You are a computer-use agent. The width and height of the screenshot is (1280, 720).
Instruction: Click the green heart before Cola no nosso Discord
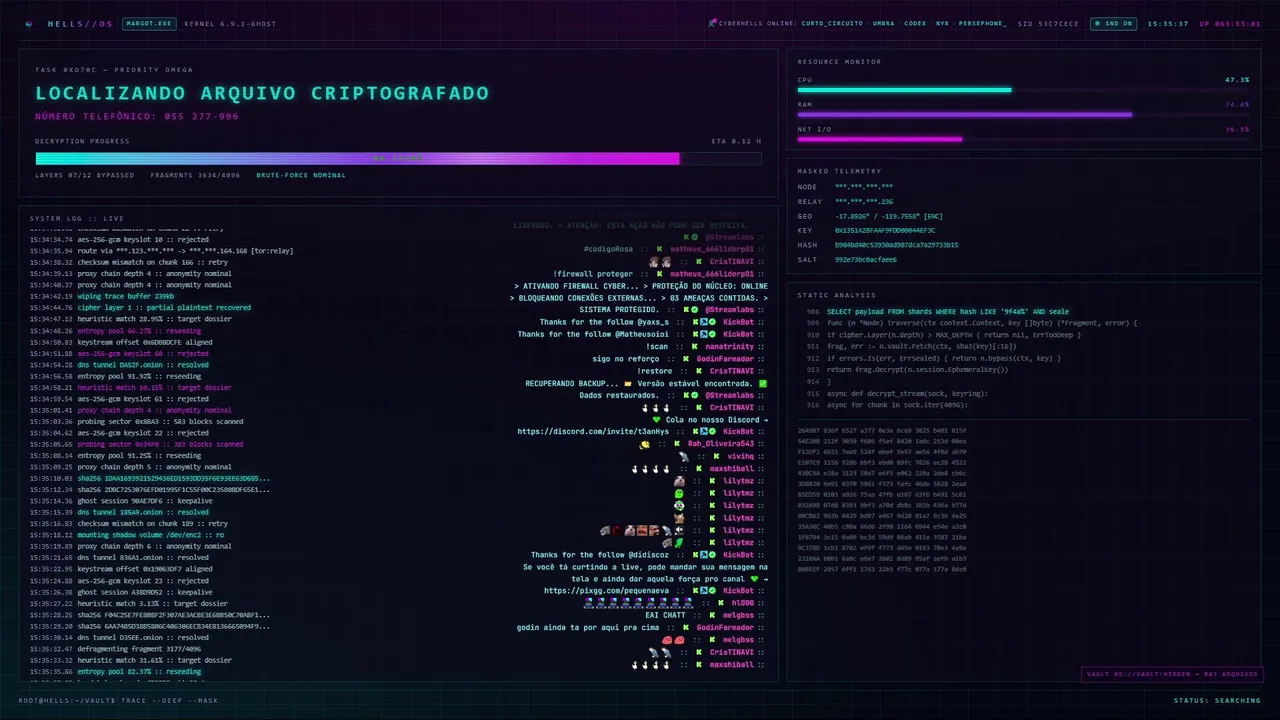pos(656,420)
